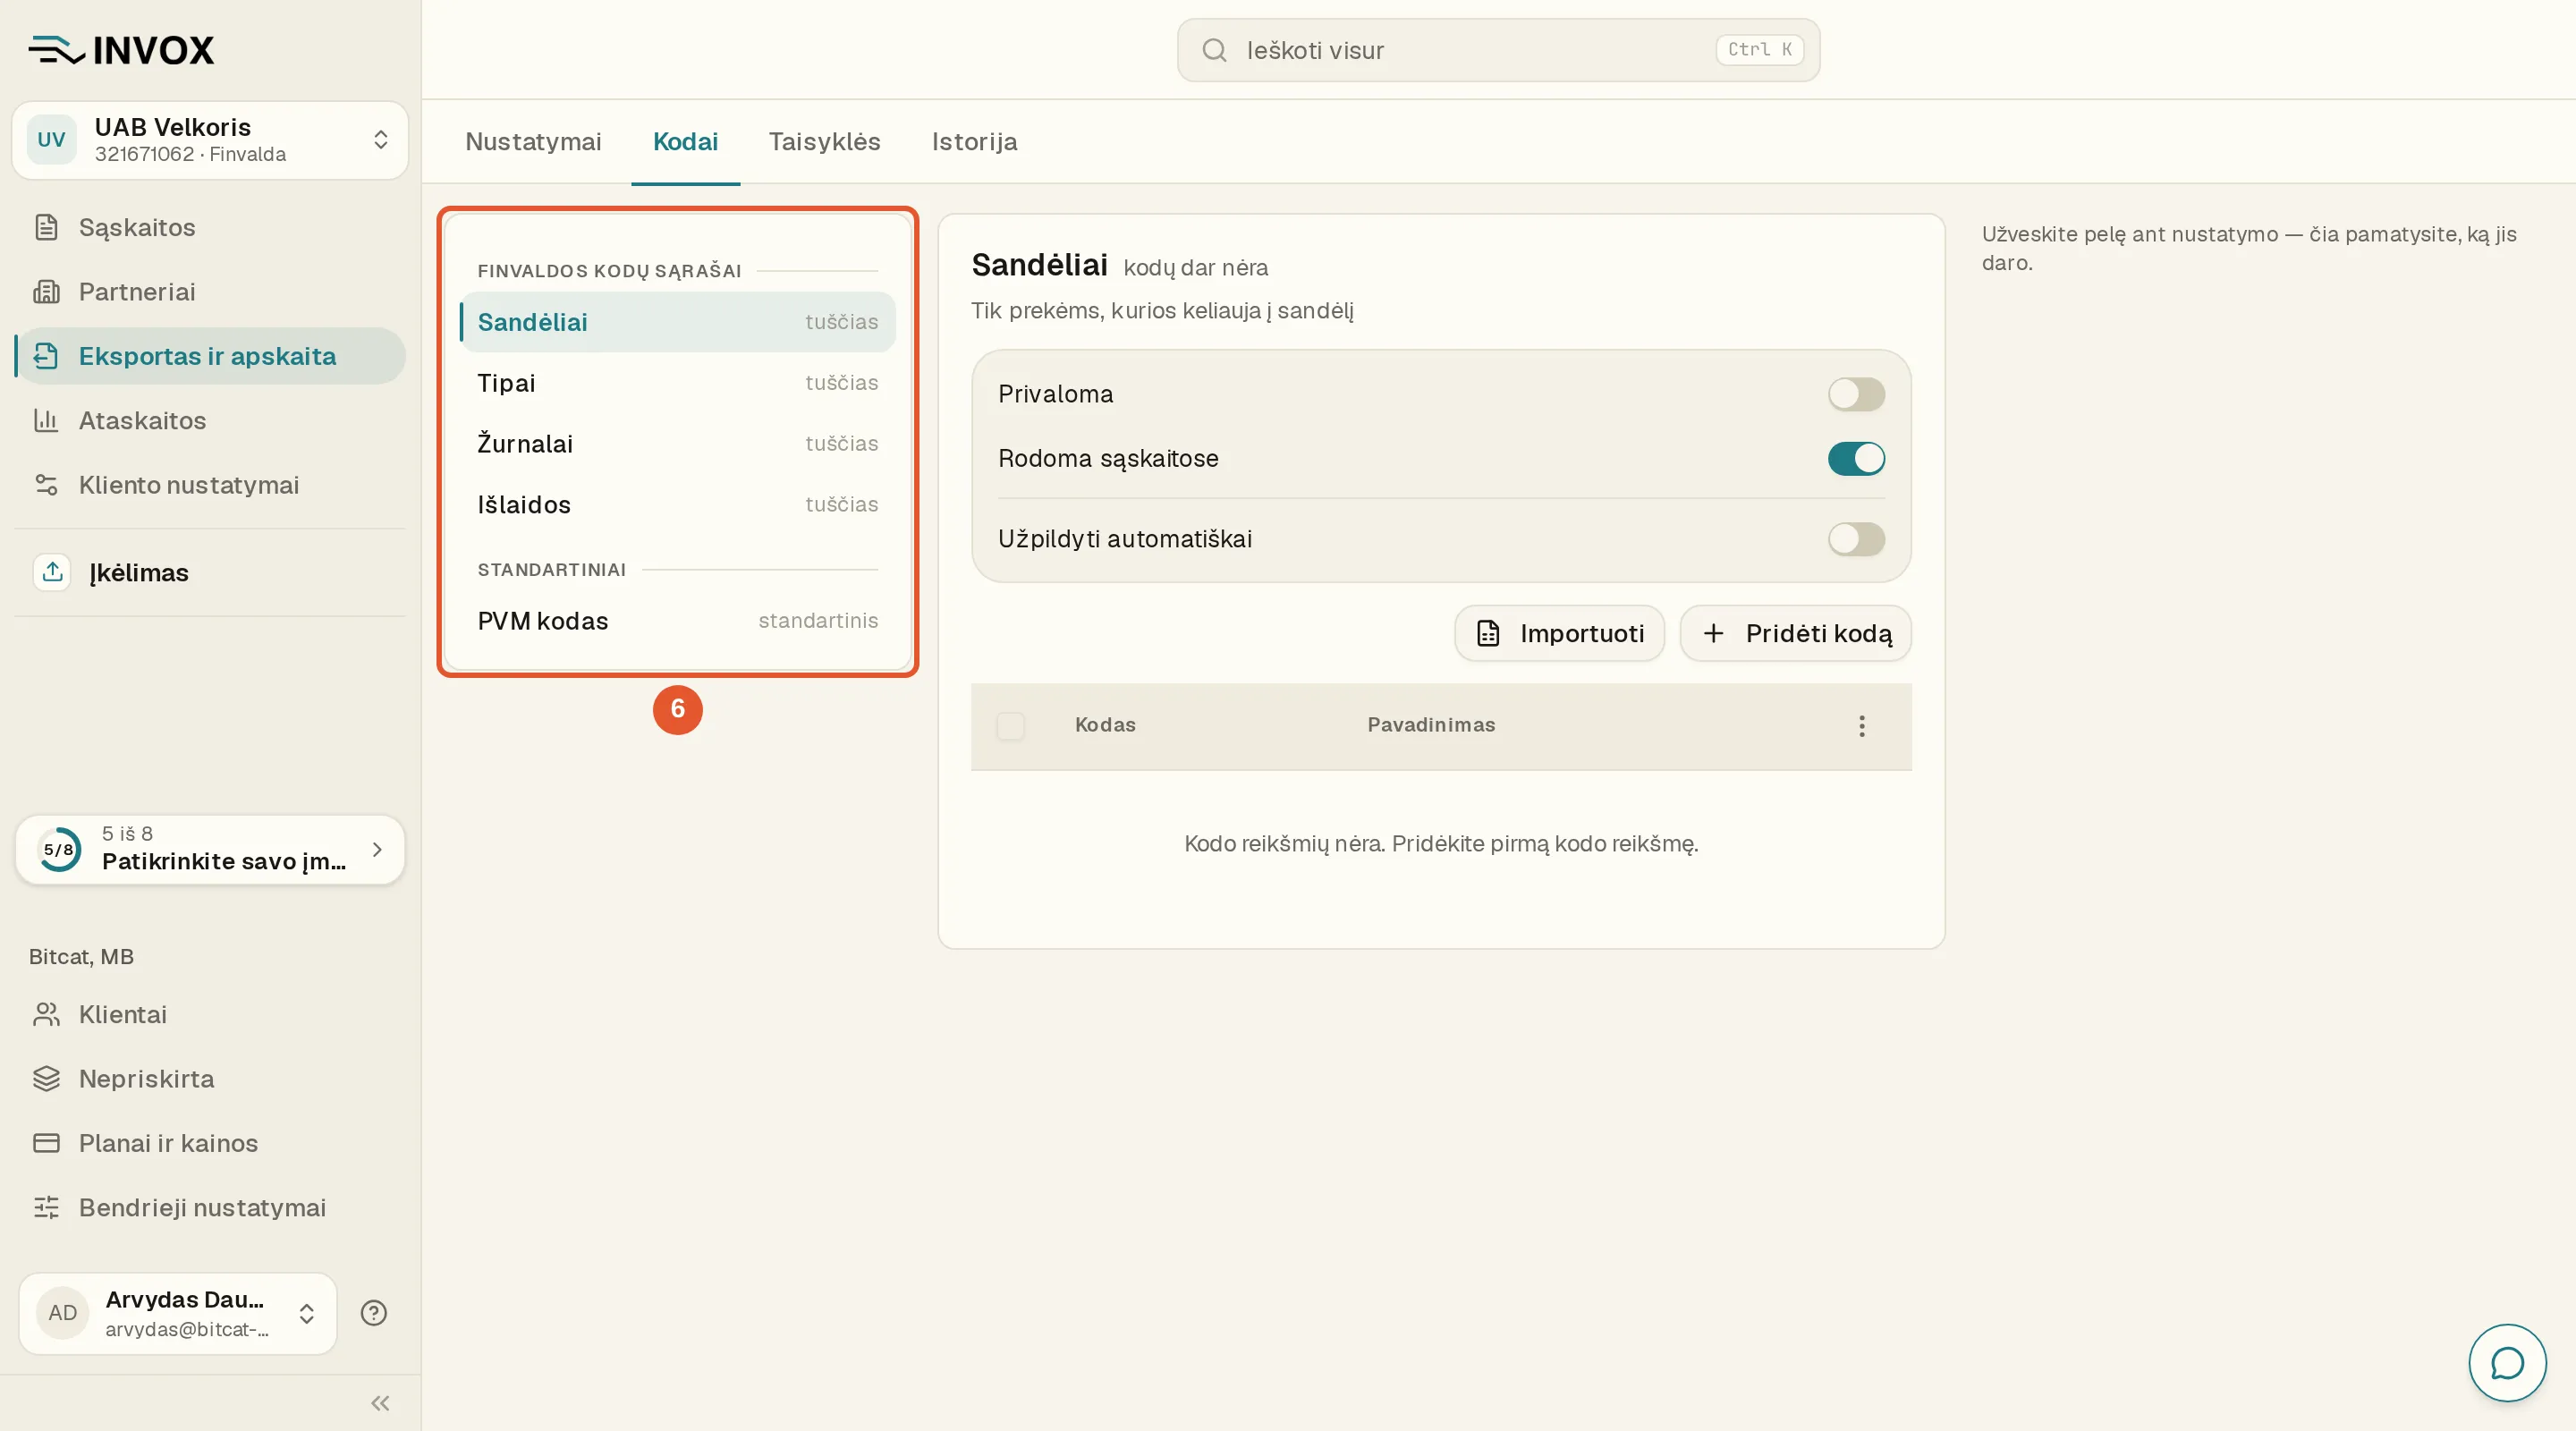Open Nepriskirta layers icon item
2576x1431 pixels.
[46, 1078]
